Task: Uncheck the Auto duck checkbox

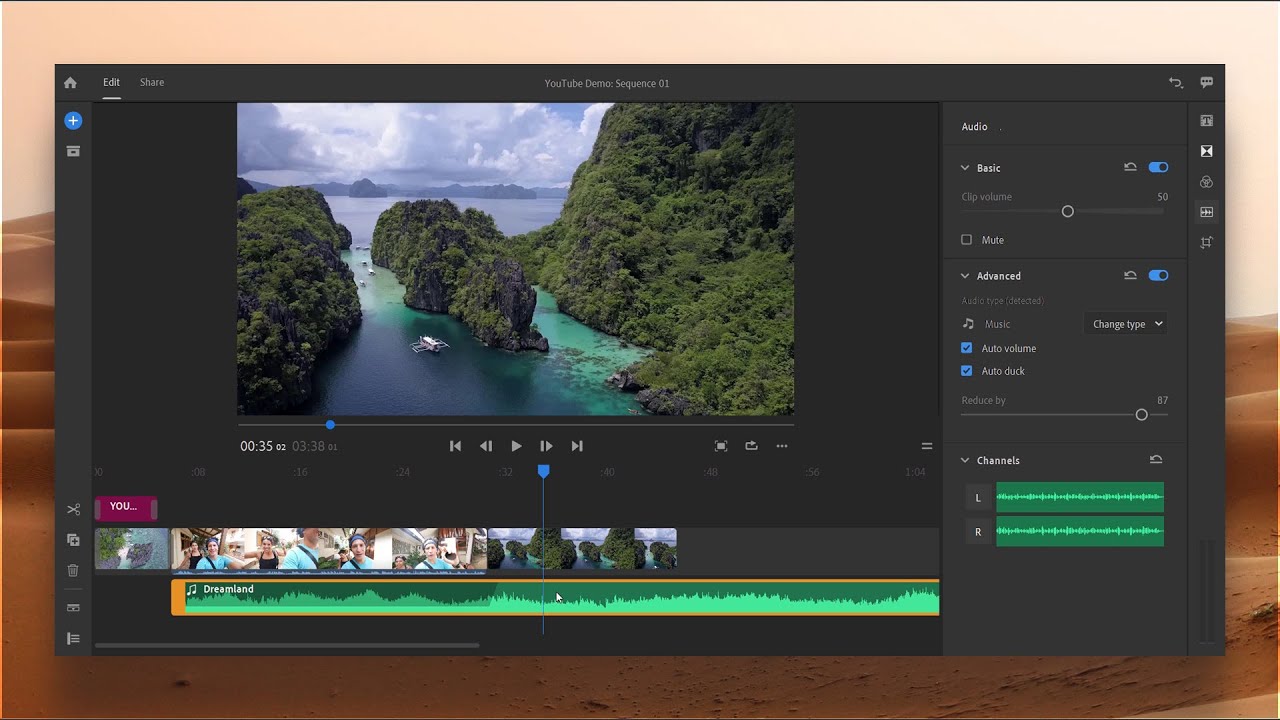Action: coord(966,371)
